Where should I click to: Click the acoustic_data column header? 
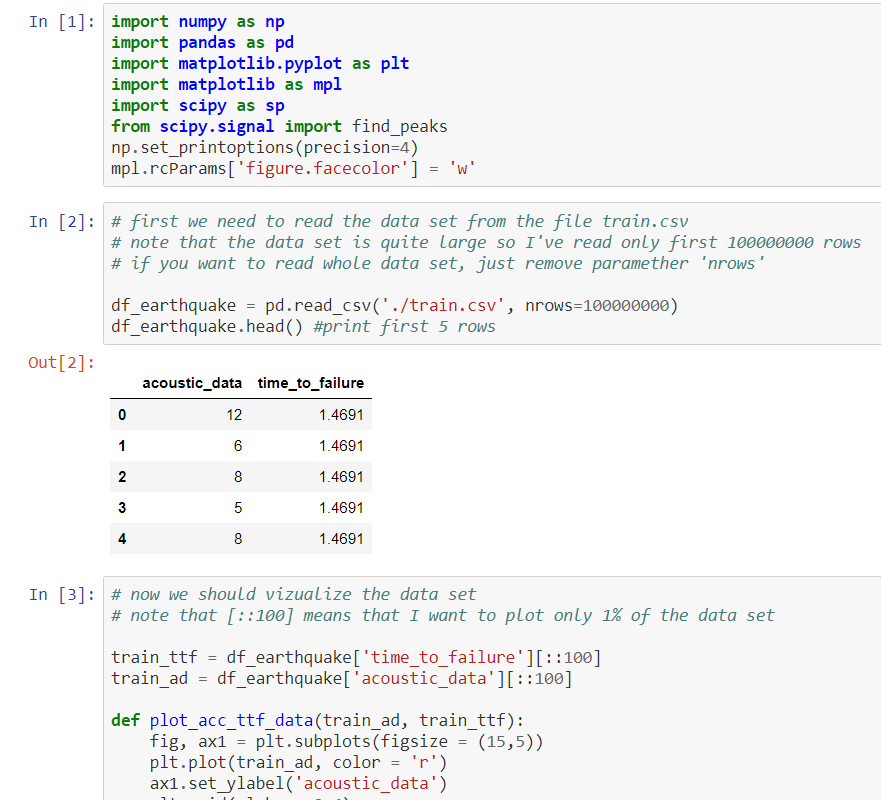192,383
